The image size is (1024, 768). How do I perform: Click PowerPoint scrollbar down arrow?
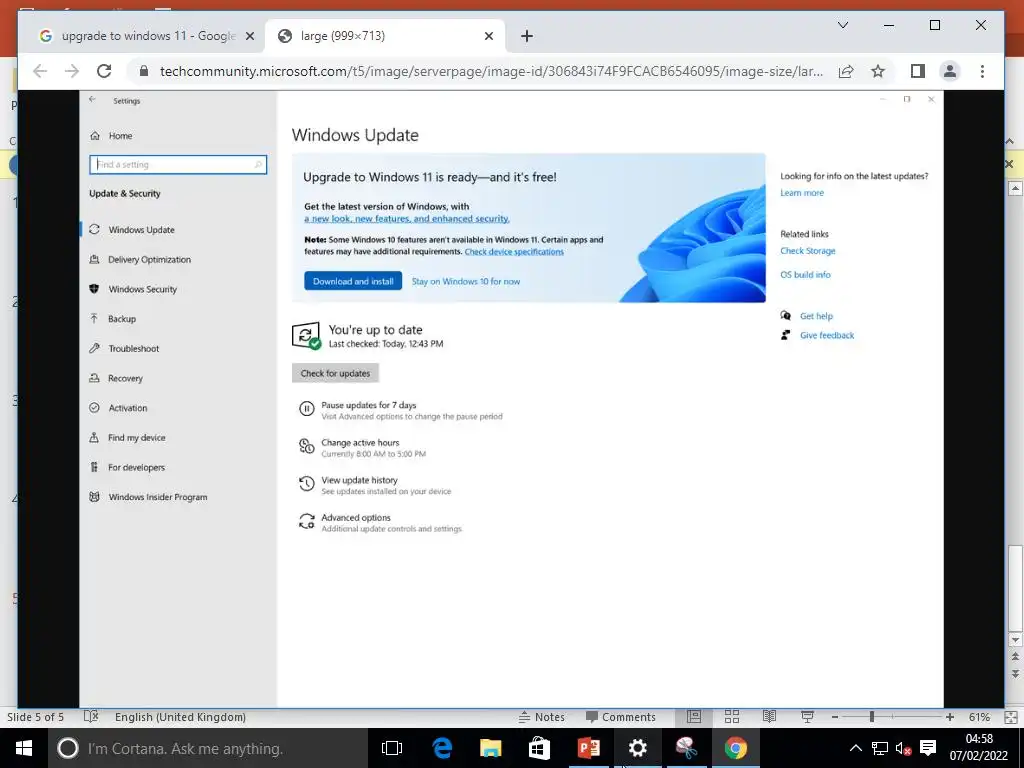pos(1015,639)
